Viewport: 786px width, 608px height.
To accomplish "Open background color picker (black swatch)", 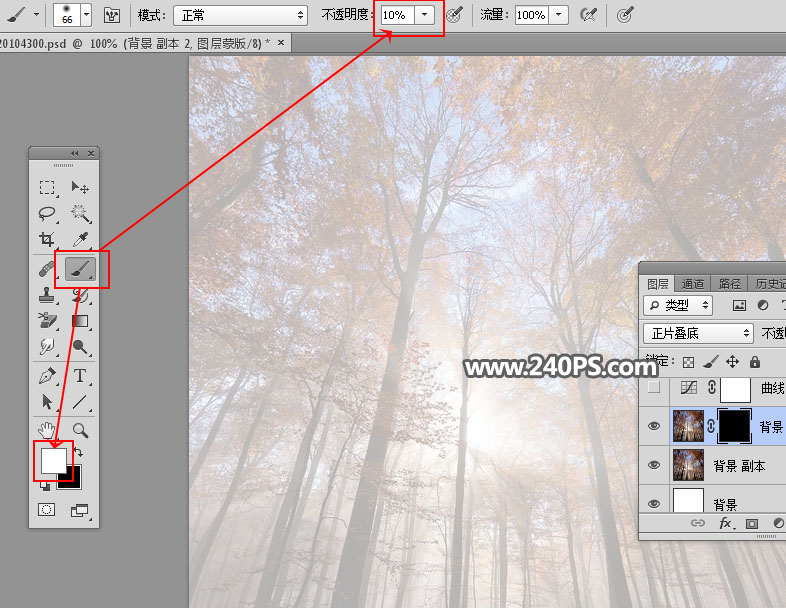I will pos(72,479).
